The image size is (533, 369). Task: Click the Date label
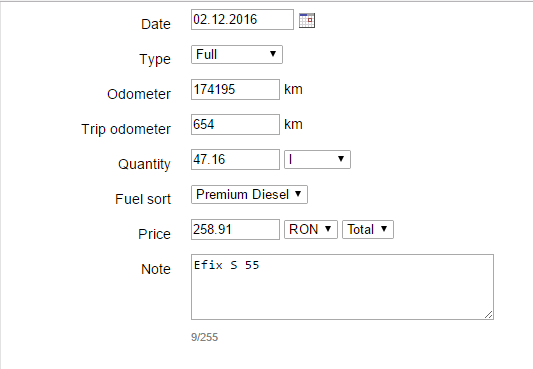pyautogui.click(x=156, y=24)
